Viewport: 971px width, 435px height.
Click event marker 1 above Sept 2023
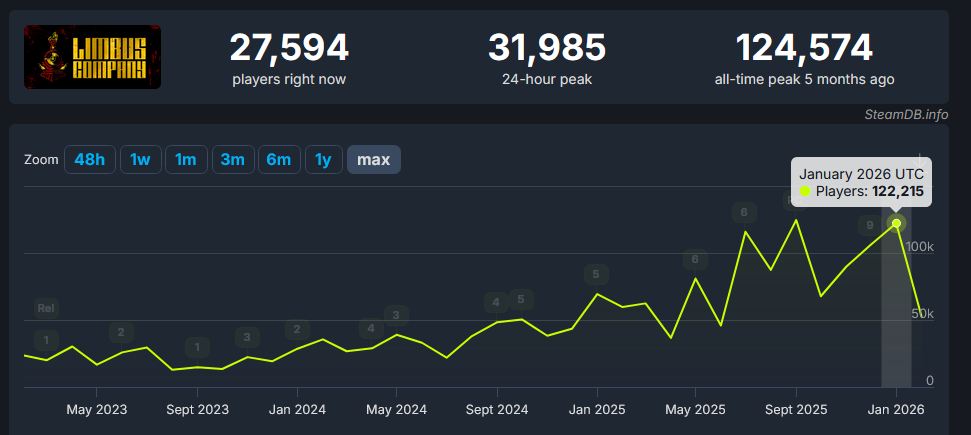click(x=198, y=347)
